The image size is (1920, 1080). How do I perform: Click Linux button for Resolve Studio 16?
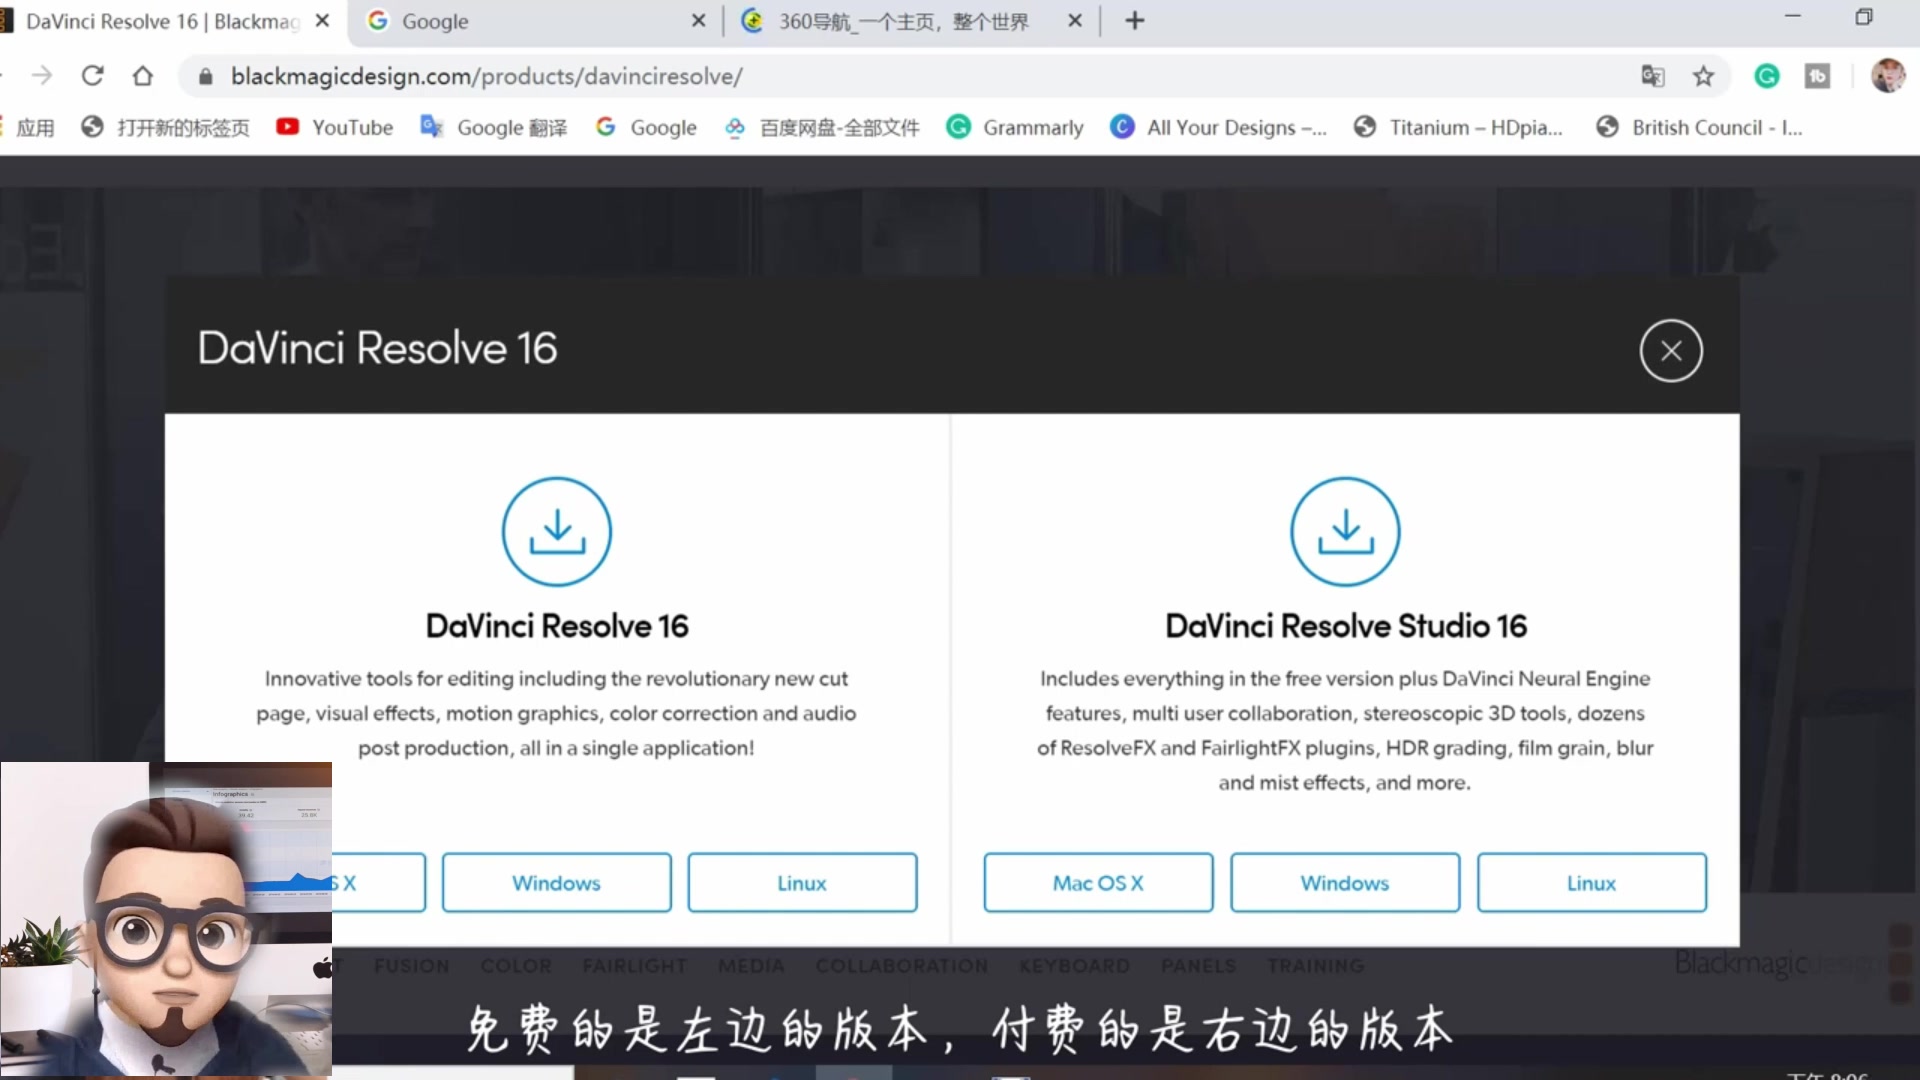(1592, 882)
